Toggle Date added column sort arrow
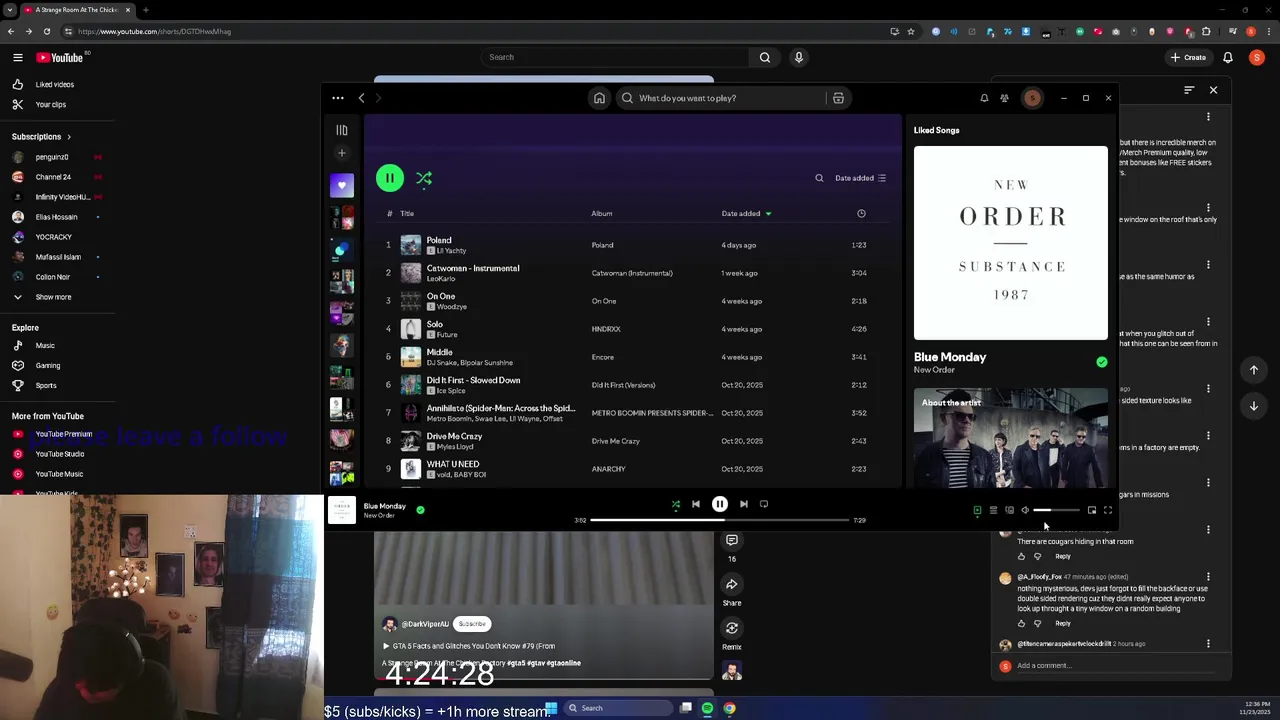This screenshot has height=720, width=1280. click(768, 213)
